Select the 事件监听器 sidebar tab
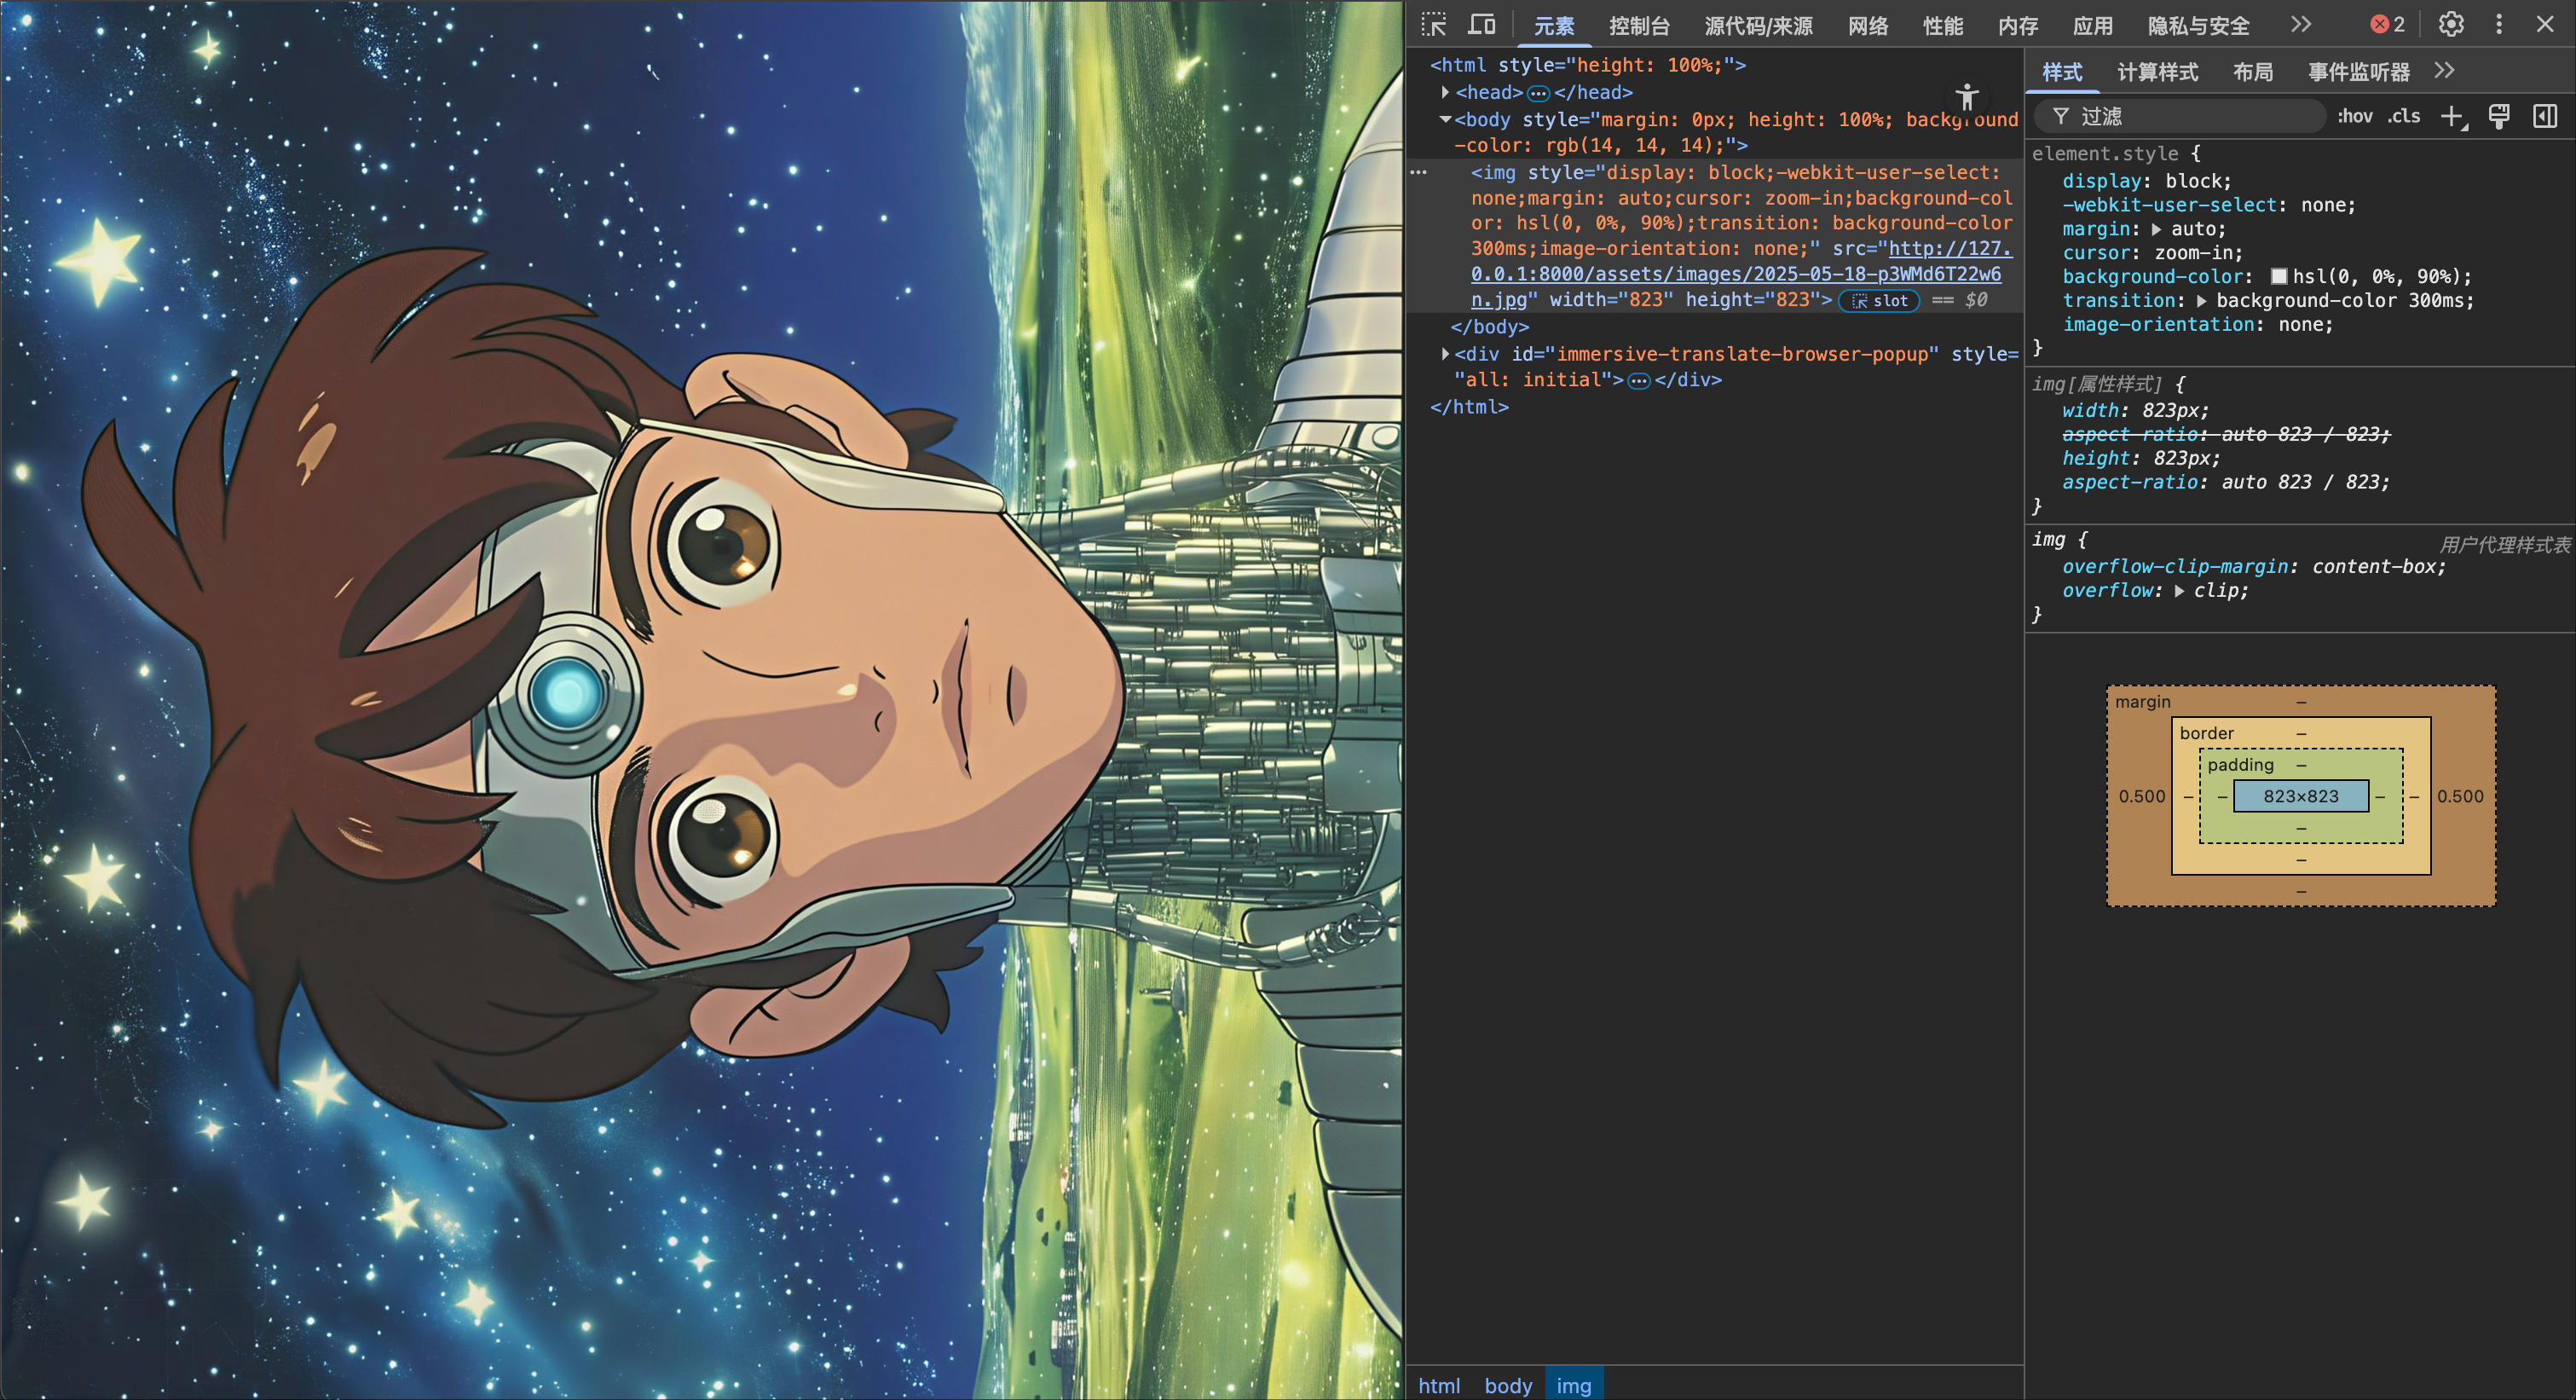 tap(2358, 72)
